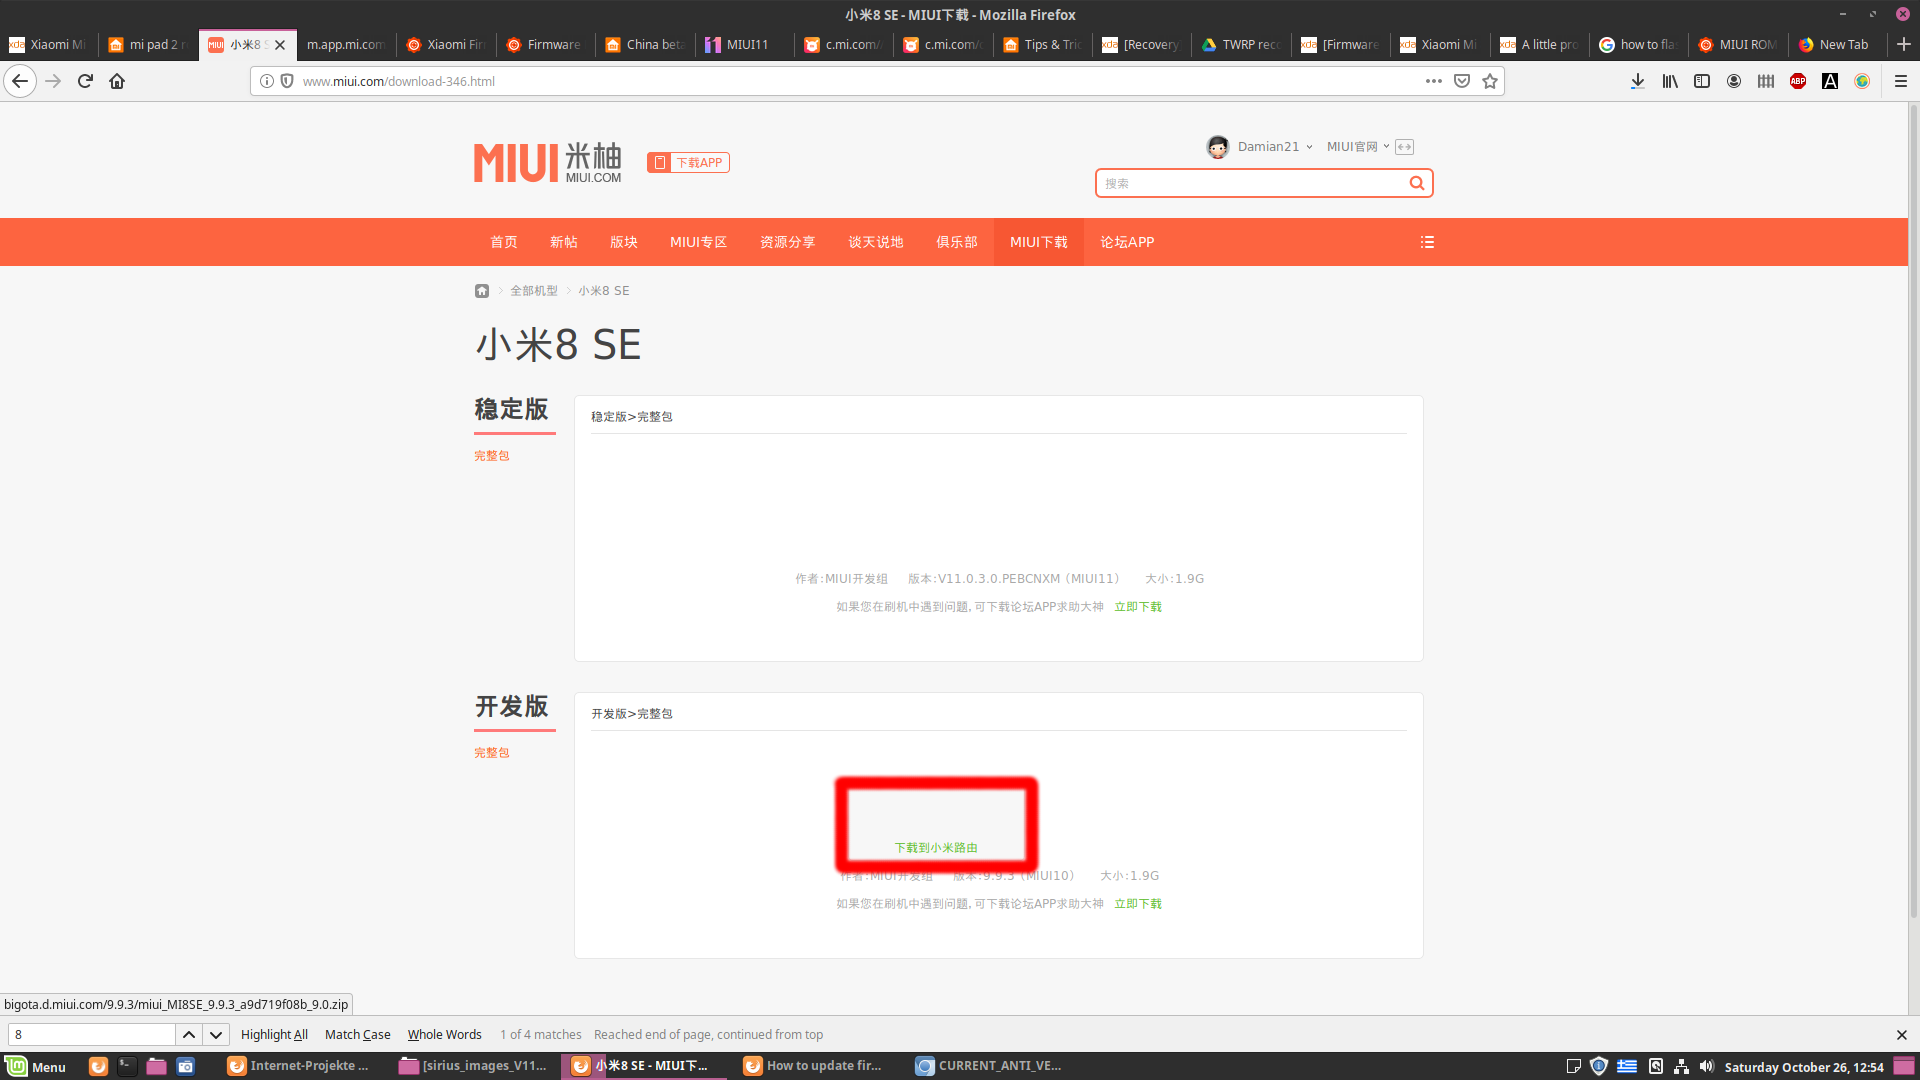Click the Firefox home icon

[x=117, y=81]
